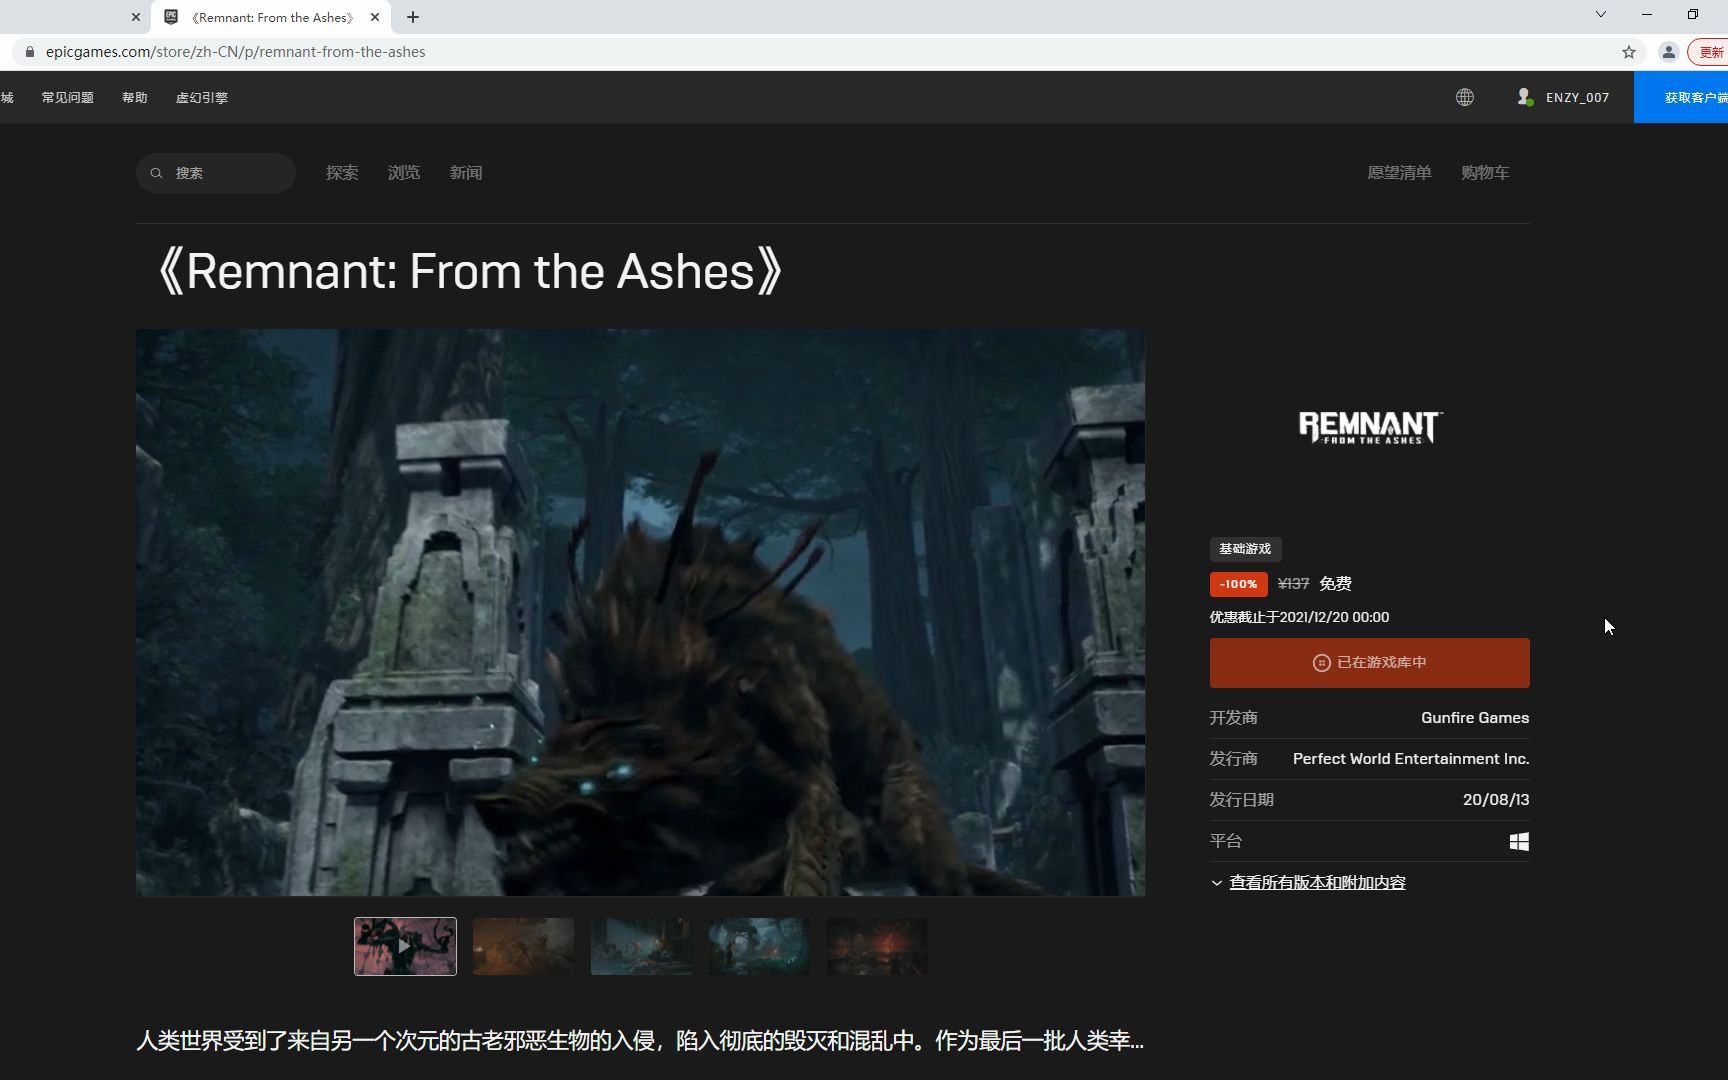Open 常见问题 FAQ menu item
Image resolution: width=1728 pixels, height=1080 pixels.
tap(68, 97)
